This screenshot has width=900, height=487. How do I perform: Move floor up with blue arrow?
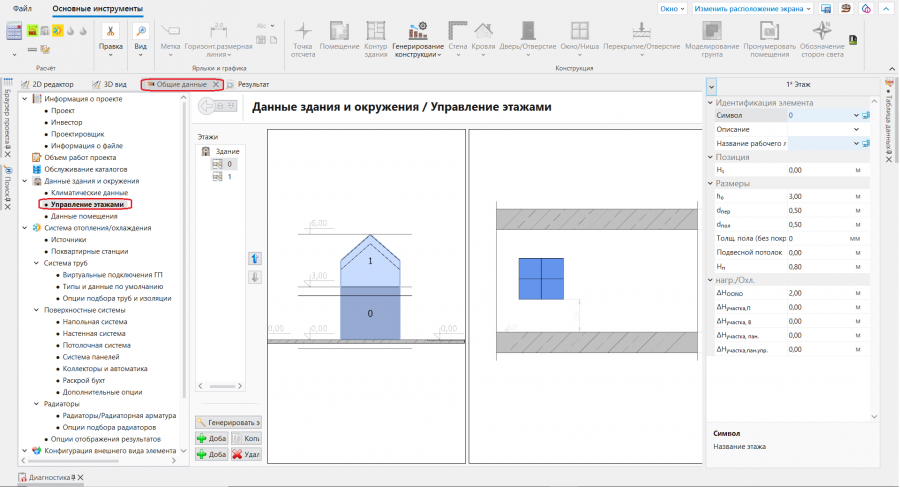pos(254,258)
